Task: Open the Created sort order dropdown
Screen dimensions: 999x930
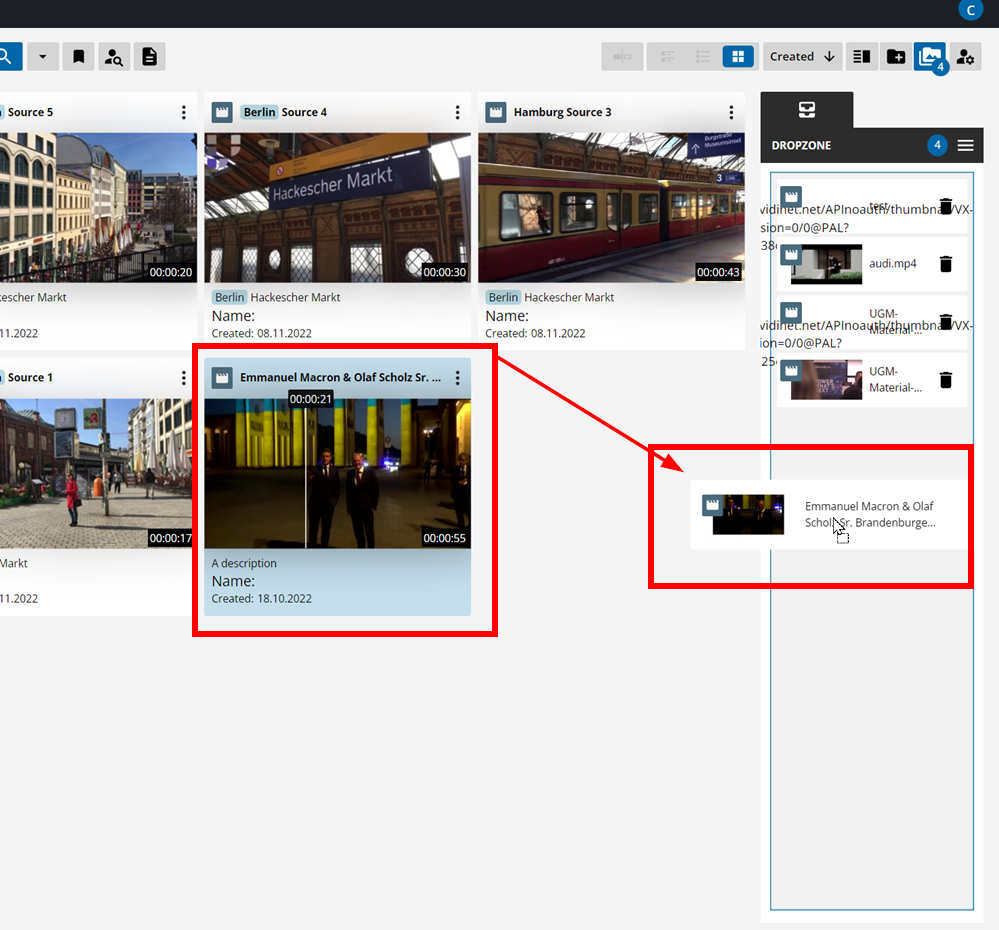Action: (x=802, y=57)
